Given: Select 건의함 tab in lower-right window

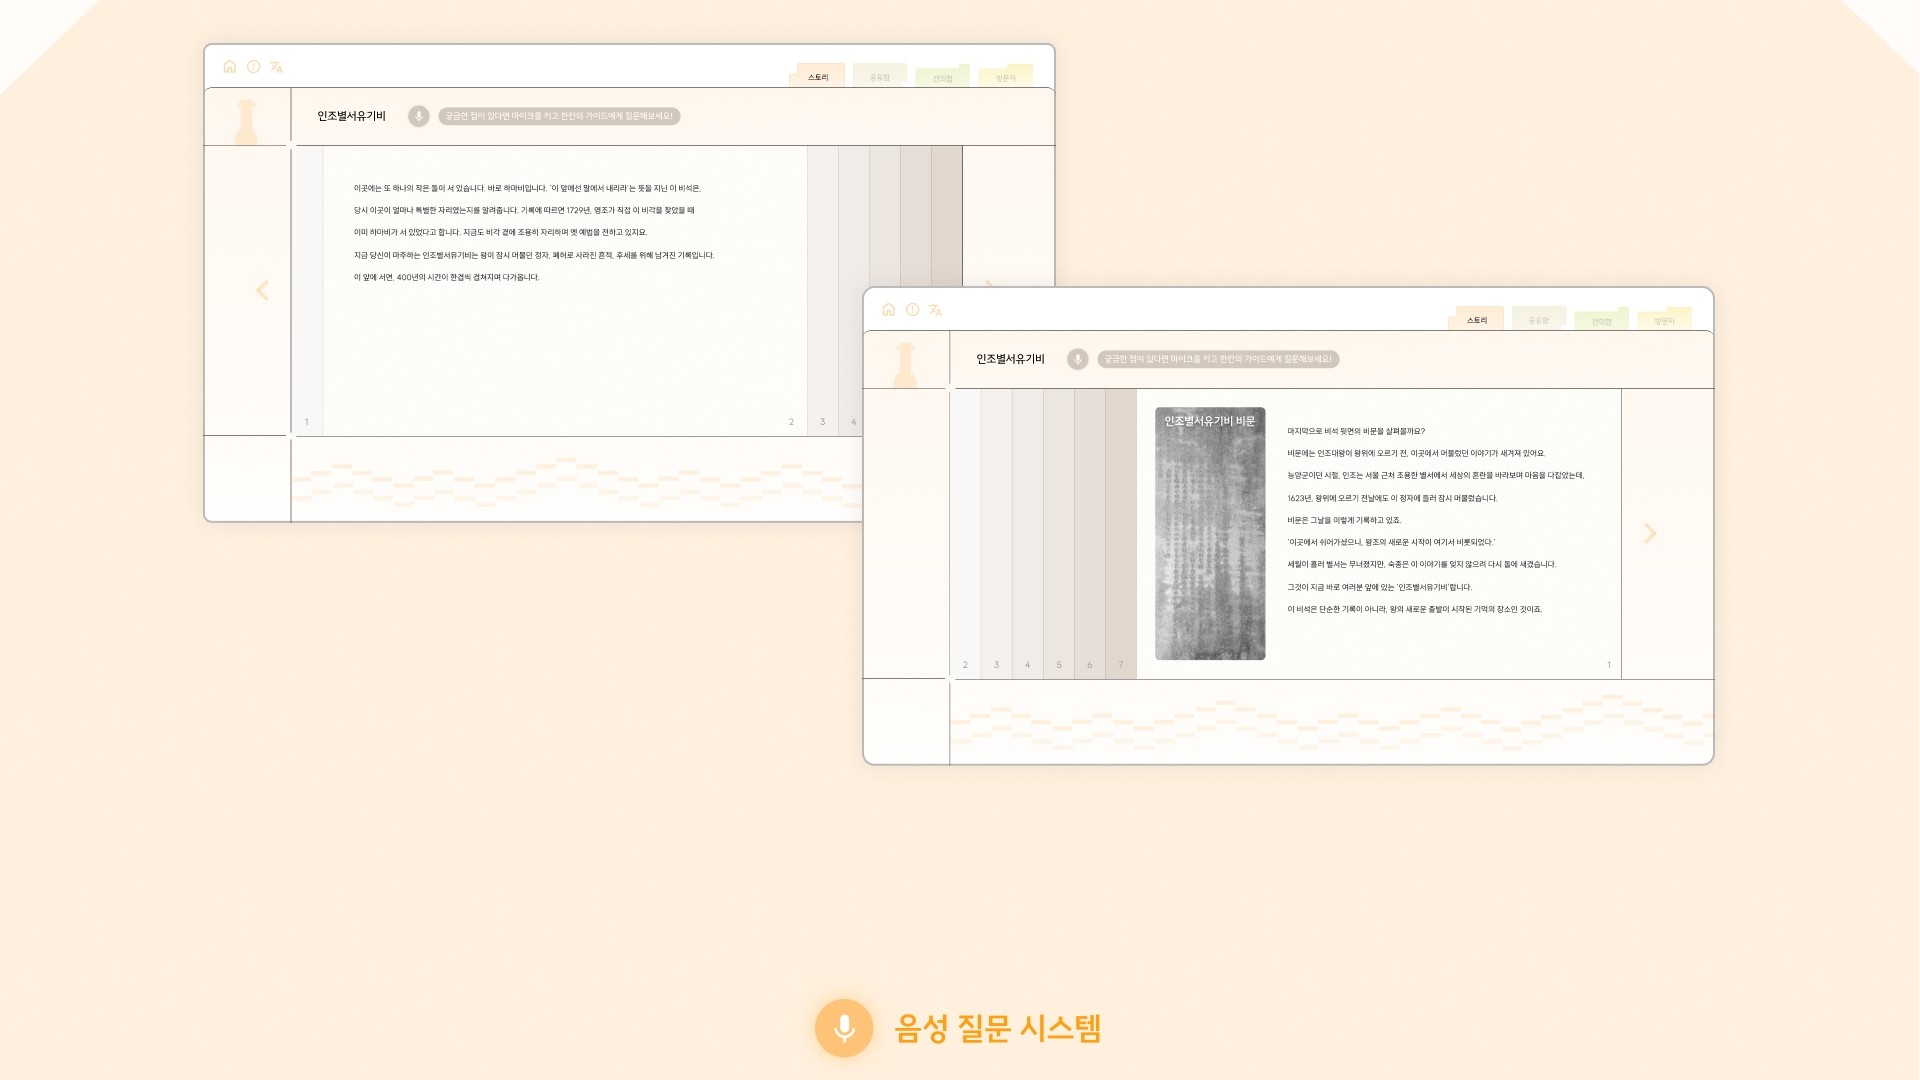Looking at the screenshot, I should 1601,321.
